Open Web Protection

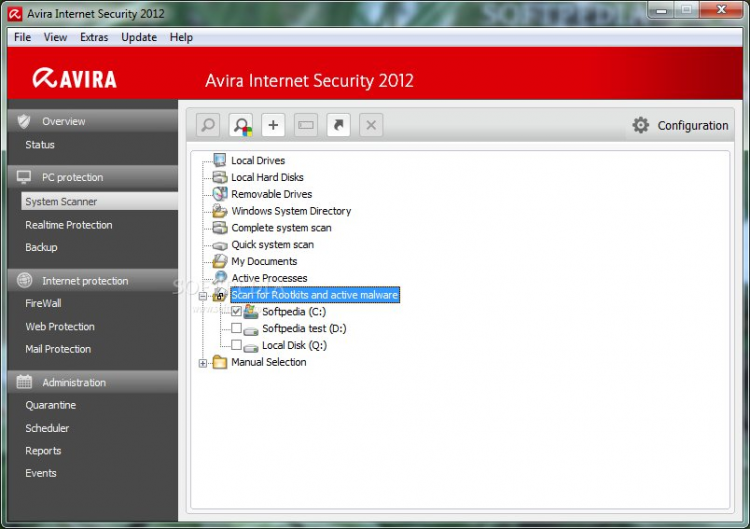pos(60,327)
